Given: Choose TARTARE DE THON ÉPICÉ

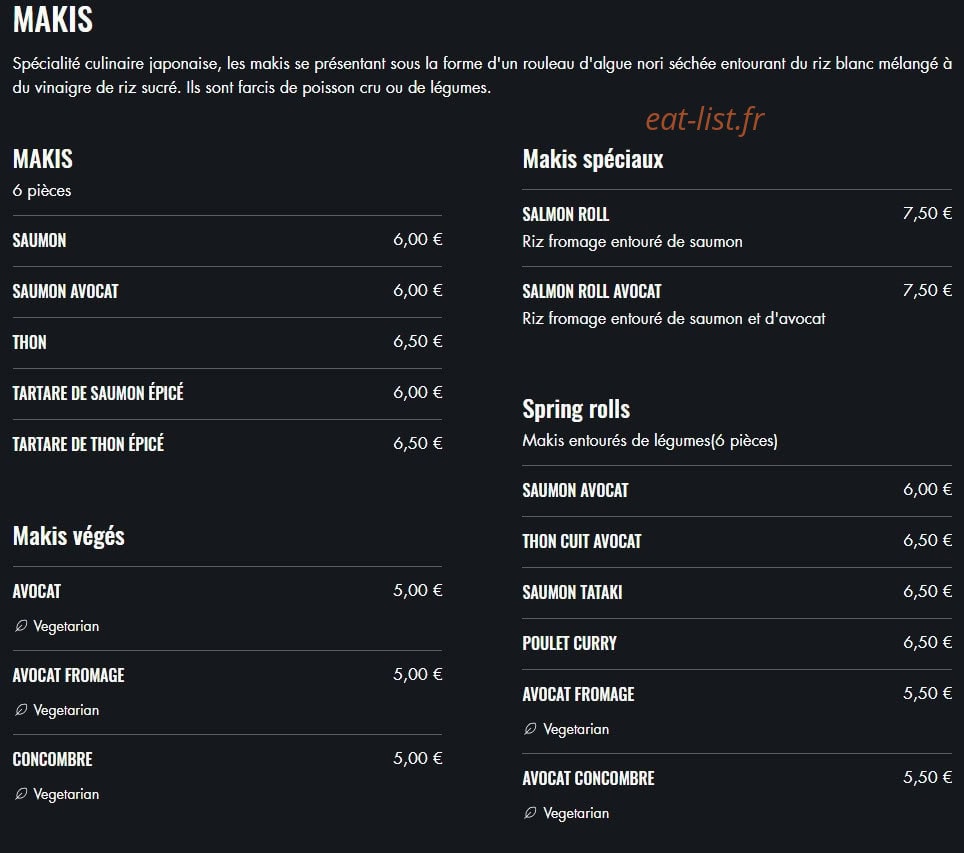Looking at the screenshot, I should point(227,445).
